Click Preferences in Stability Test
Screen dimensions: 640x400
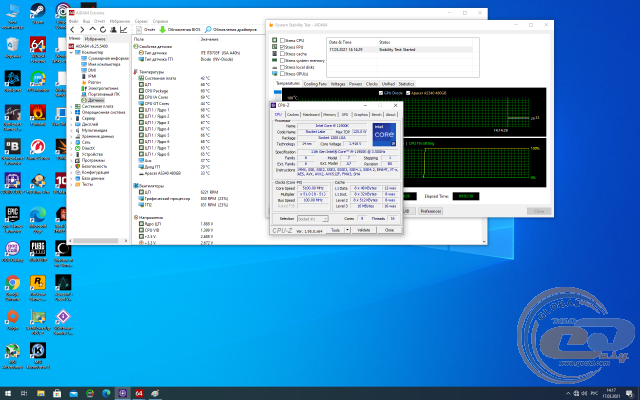click(431, 211)
